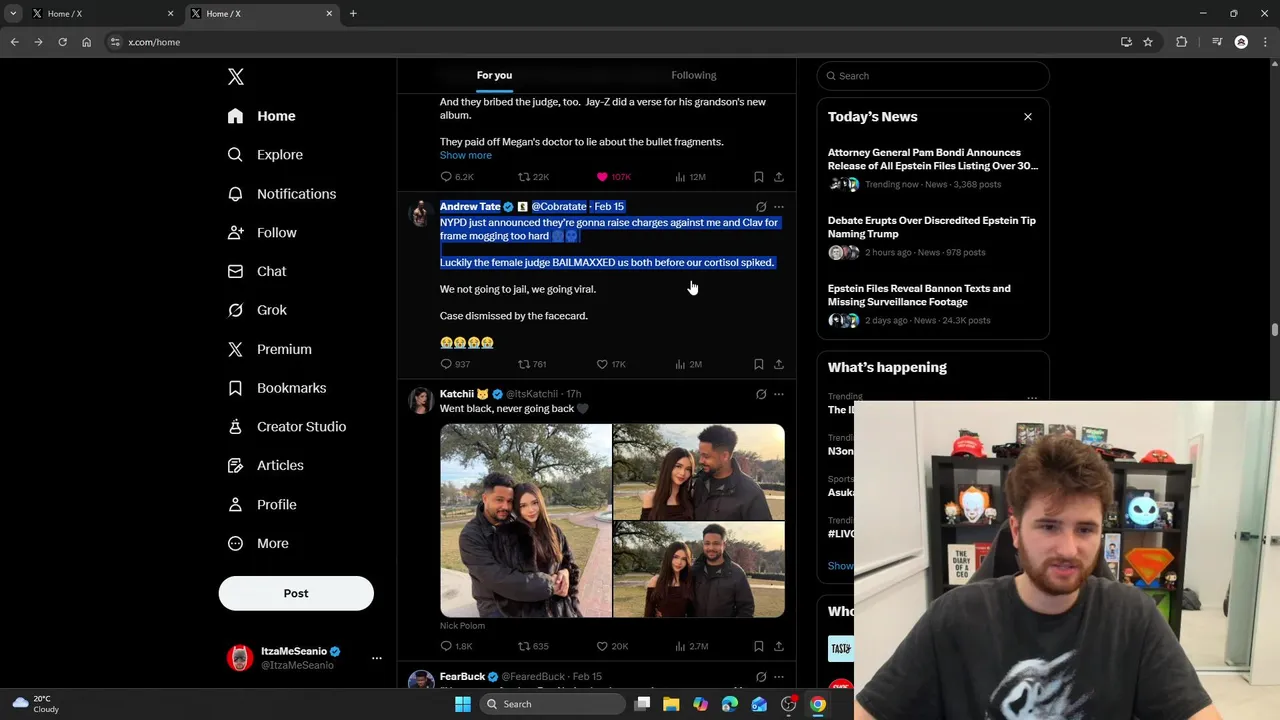
Task: Open Chrome extensions puzzle icon
Action: click(x=1181, y=42)
